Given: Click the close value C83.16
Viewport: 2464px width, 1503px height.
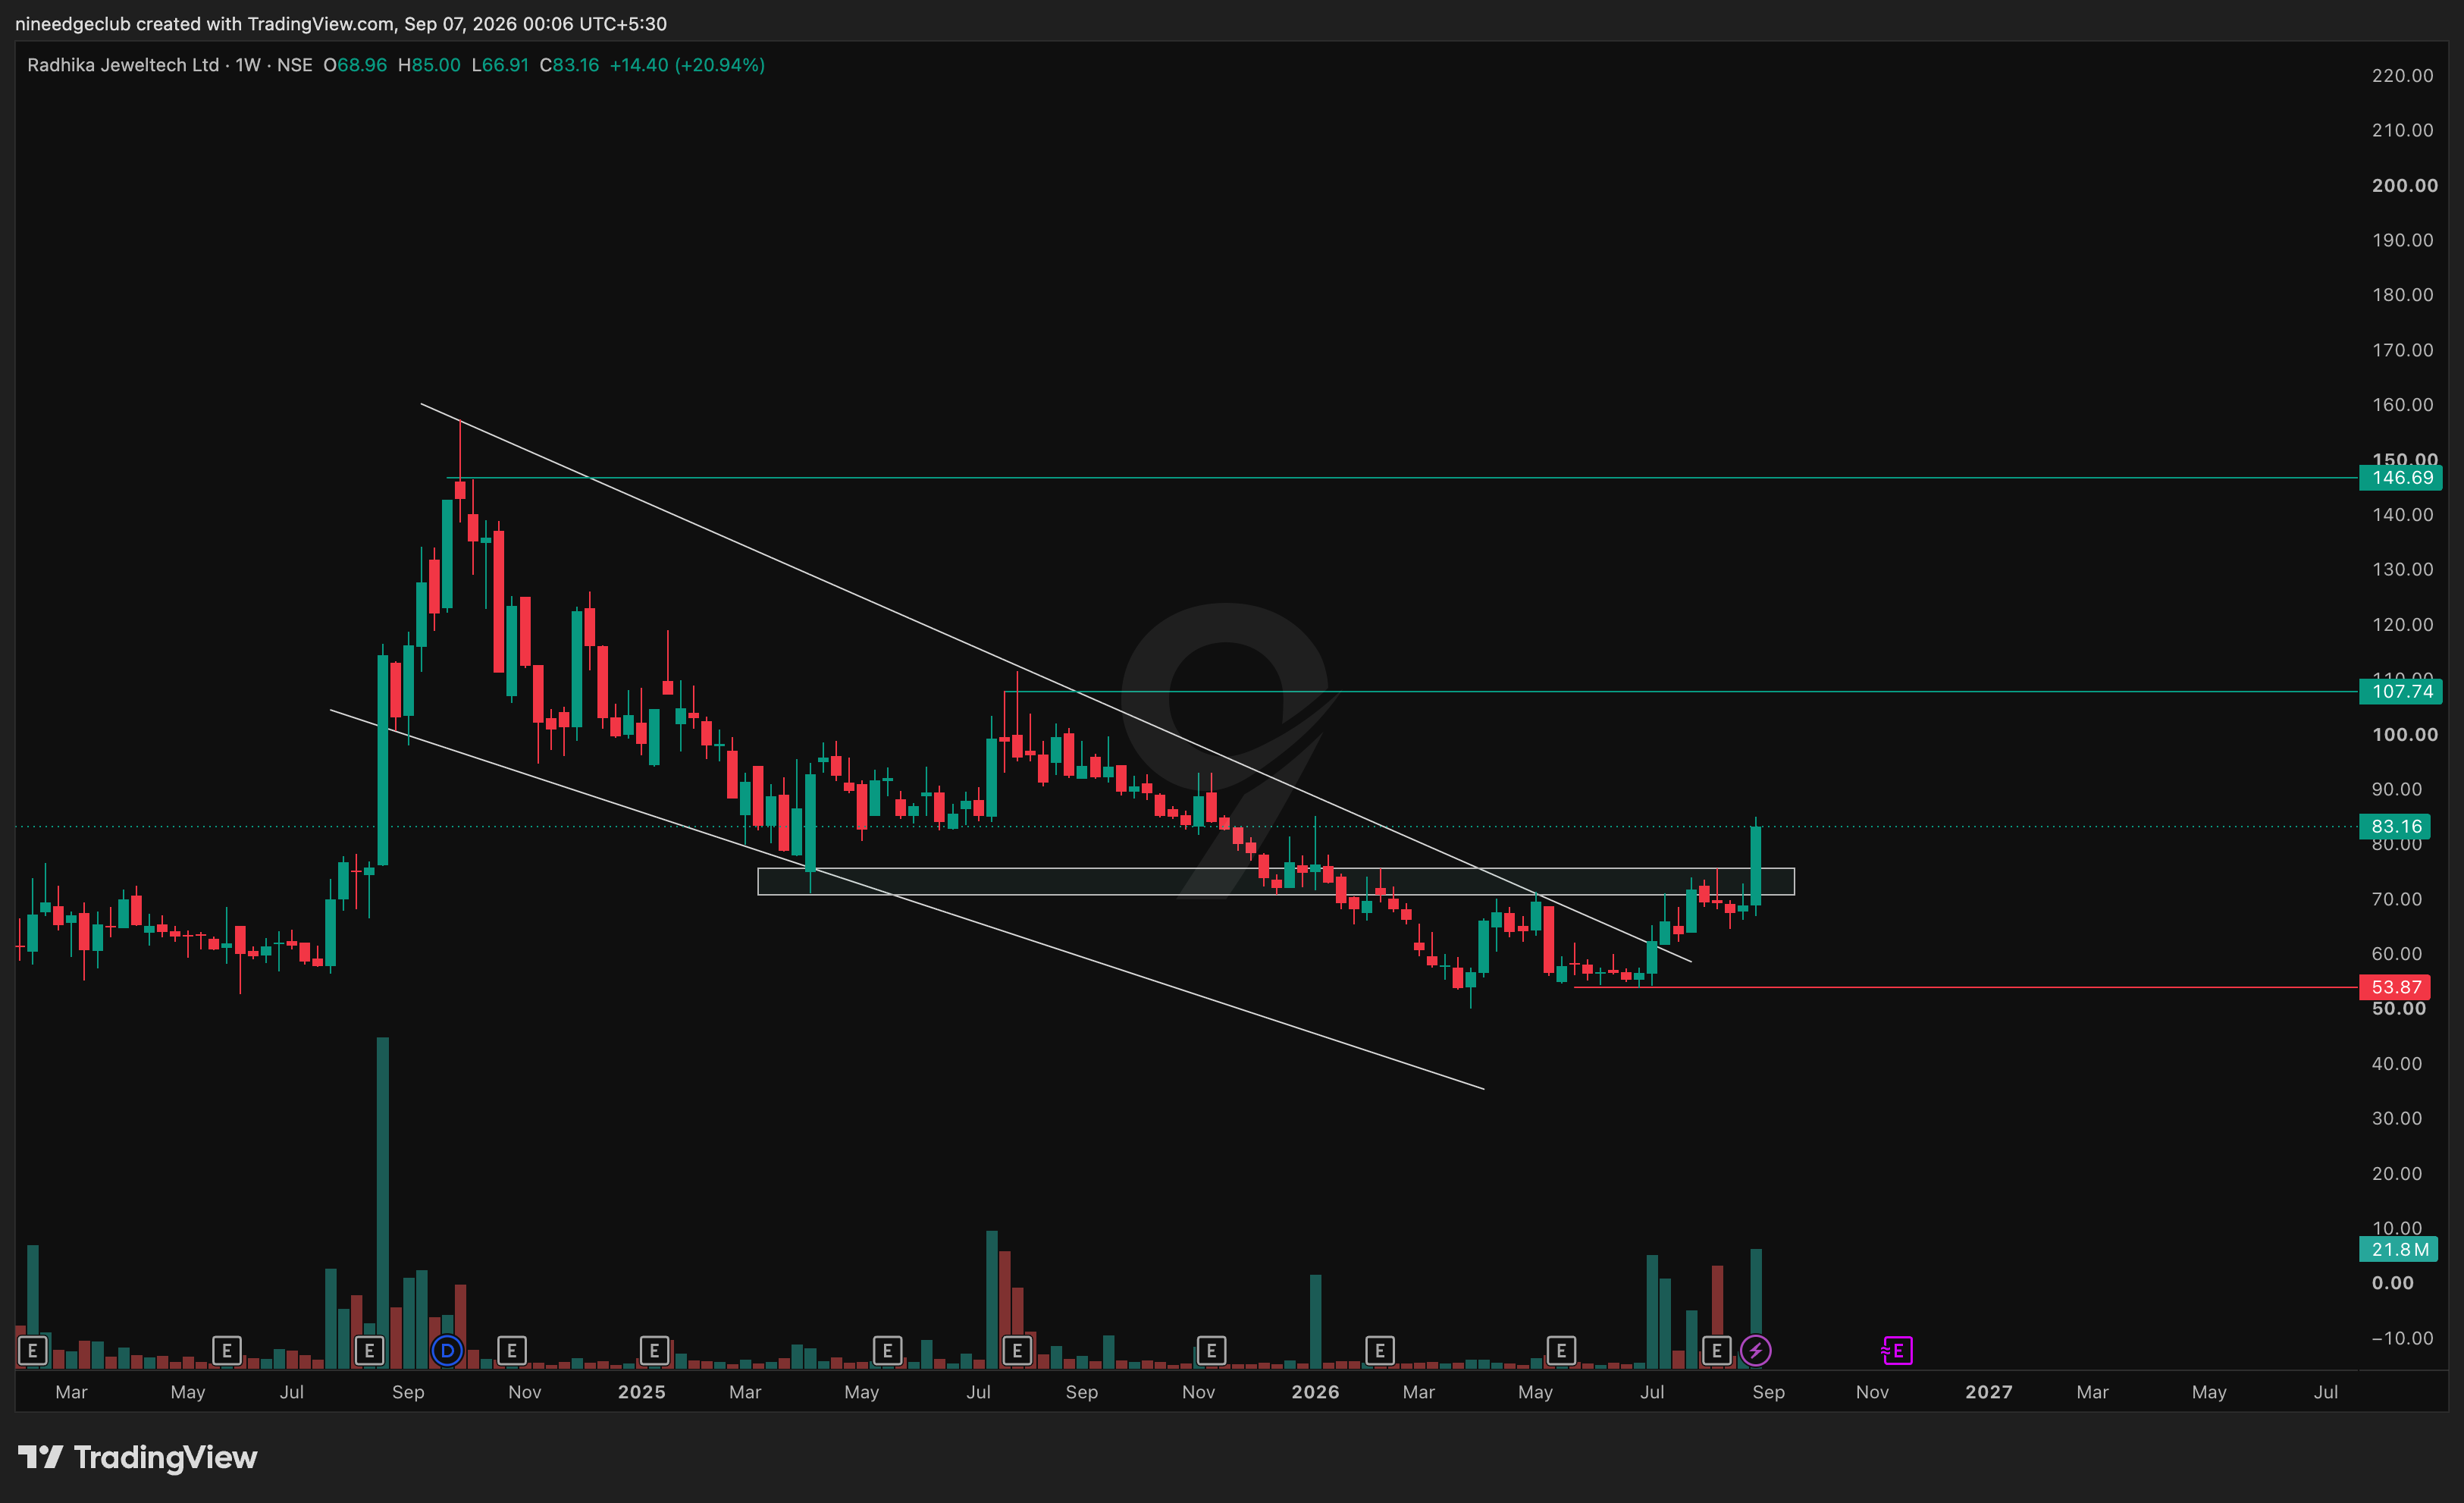Looking at the screenshot, I should [569, 65].
